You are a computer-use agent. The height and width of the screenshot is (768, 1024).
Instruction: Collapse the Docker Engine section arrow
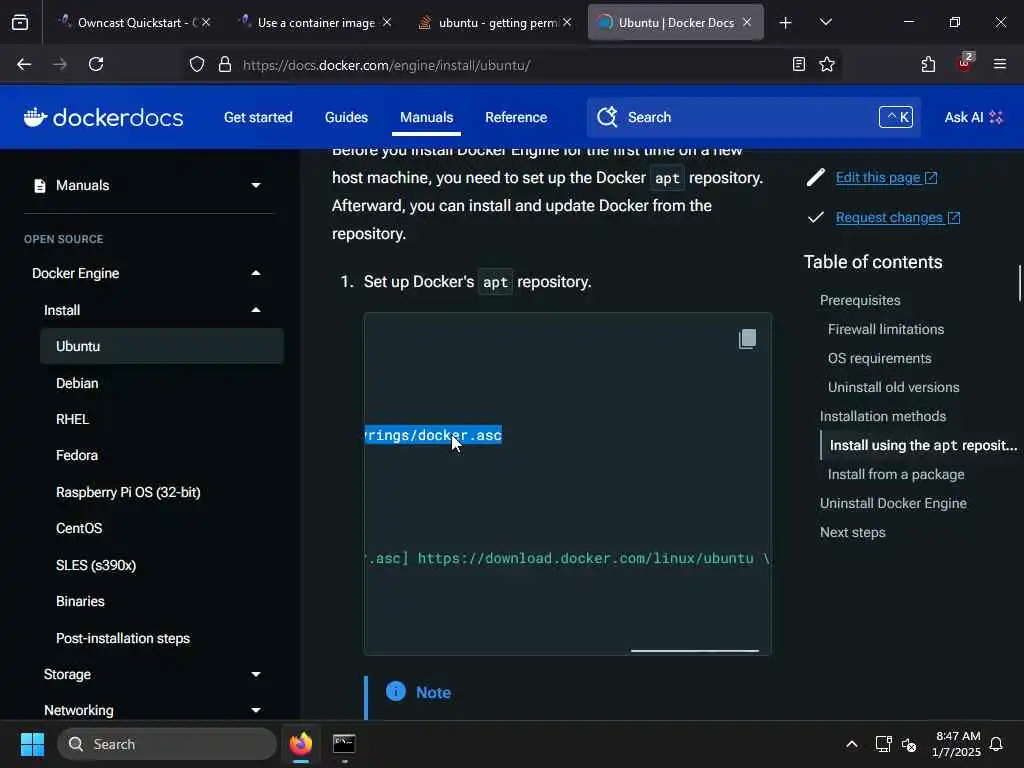(x=256, y=273)
